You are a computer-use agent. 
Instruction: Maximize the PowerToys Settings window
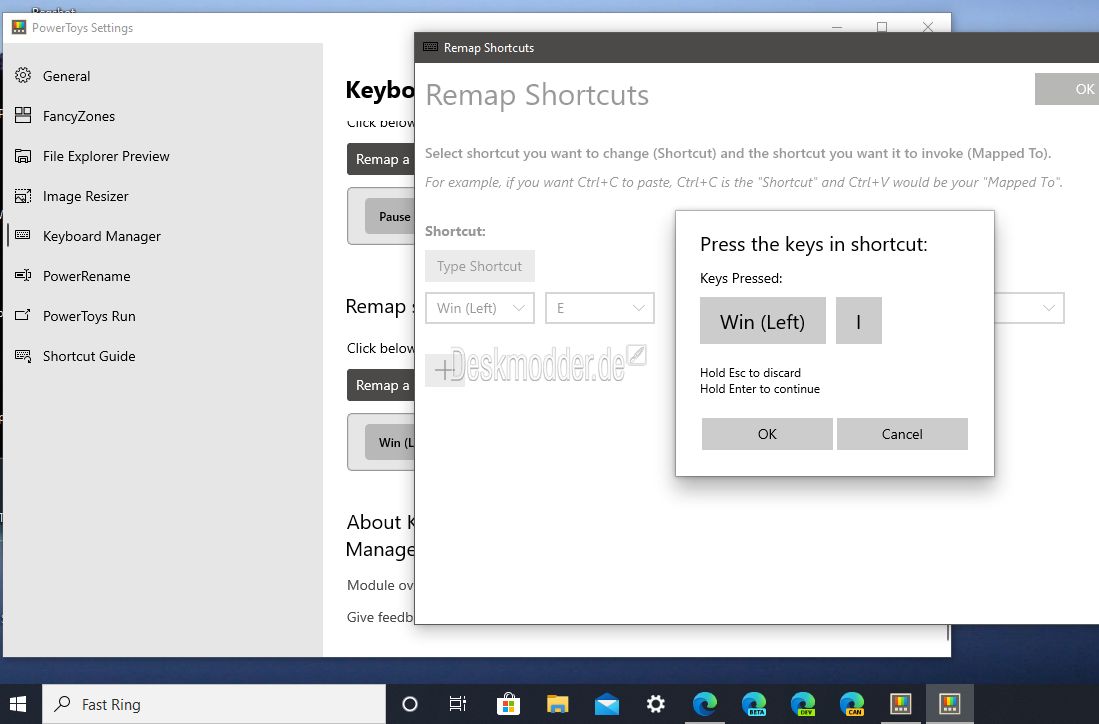(x=882, y=27)
